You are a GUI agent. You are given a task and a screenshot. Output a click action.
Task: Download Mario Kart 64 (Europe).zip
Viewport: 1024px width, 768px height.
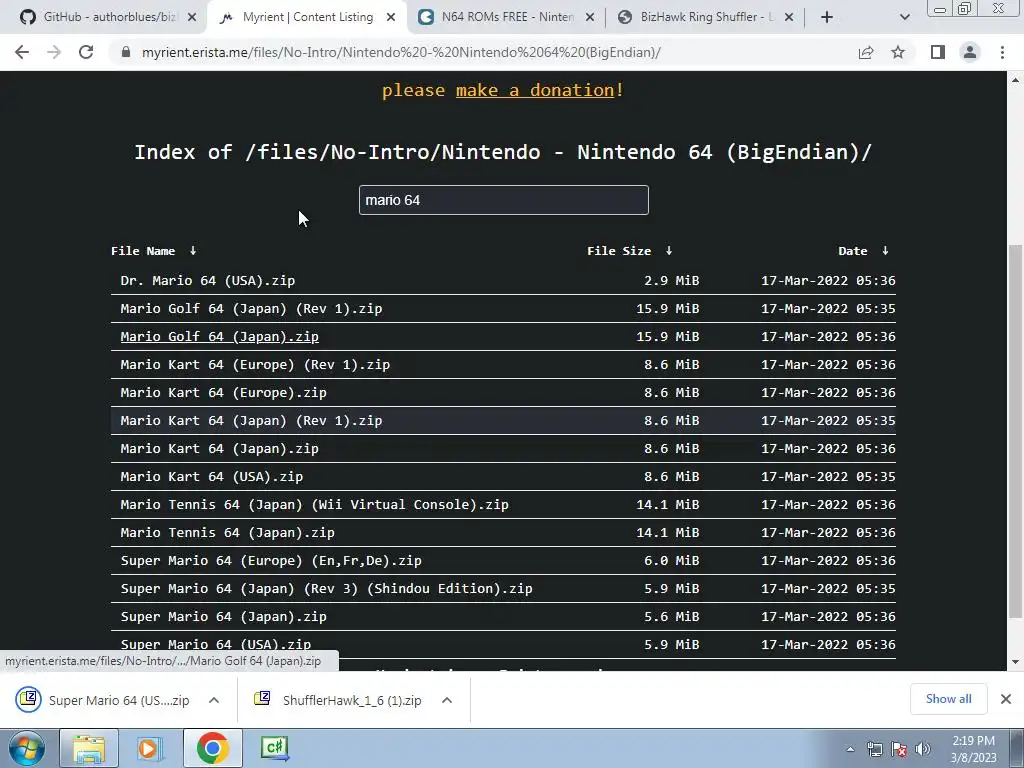[223, 393]
